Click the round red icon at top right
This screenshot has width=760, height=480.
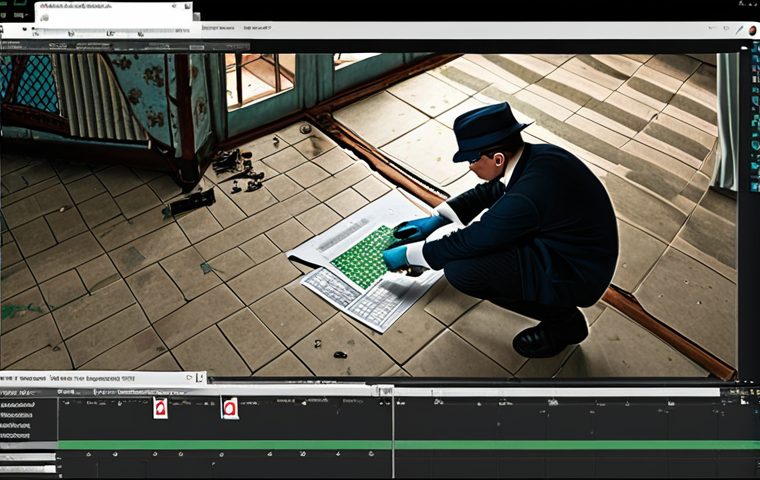coord(753,31)
